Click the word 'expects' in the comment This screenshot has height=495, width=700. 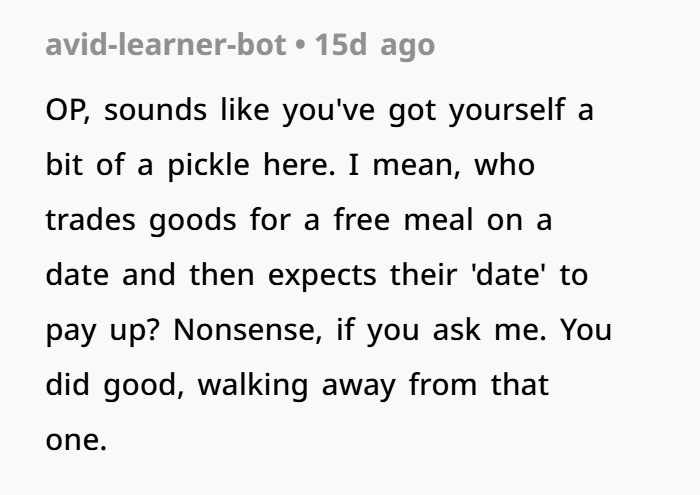pos(322,276)
